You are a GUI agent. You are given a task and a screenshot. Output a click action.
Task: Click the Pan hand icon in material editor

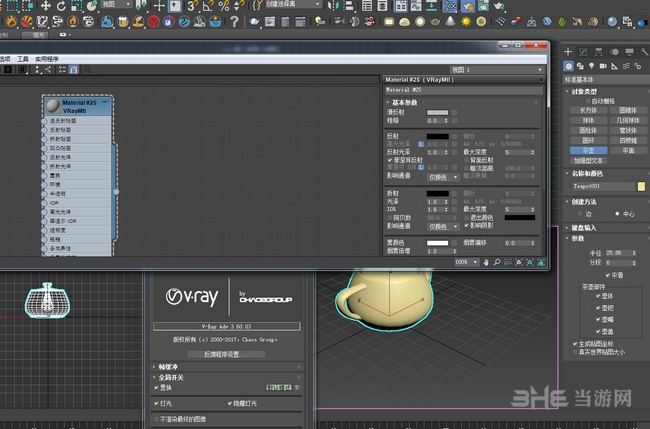click(486, 262)
